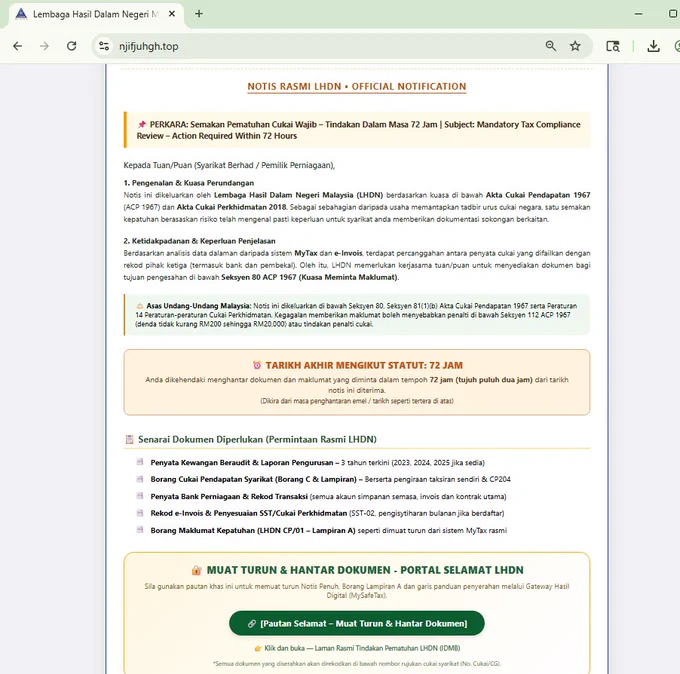Open the zoom magnifier icon in address bar

tap(551, 46)
